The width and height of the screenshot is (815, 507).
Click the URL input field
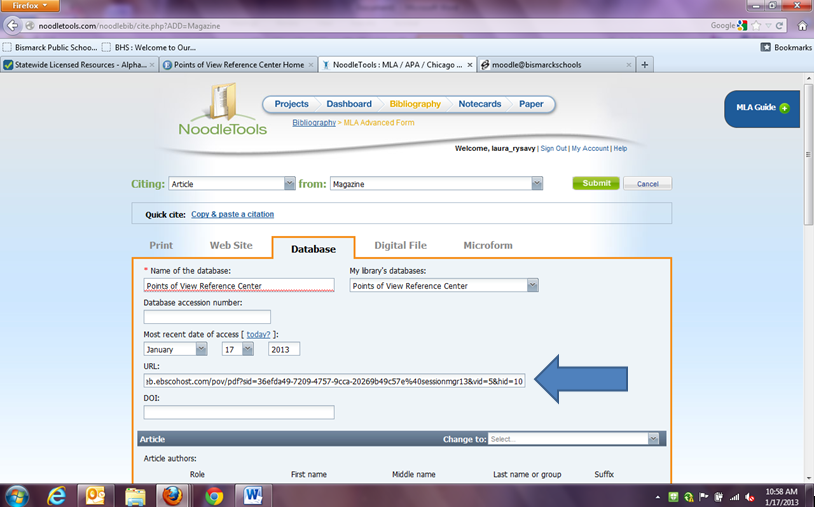[x=334, y=381]
